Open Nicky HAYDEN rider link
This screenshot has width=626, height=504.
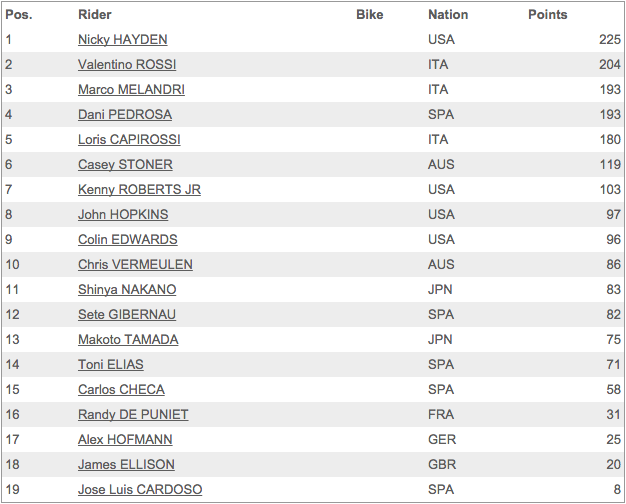pos(123,40)
